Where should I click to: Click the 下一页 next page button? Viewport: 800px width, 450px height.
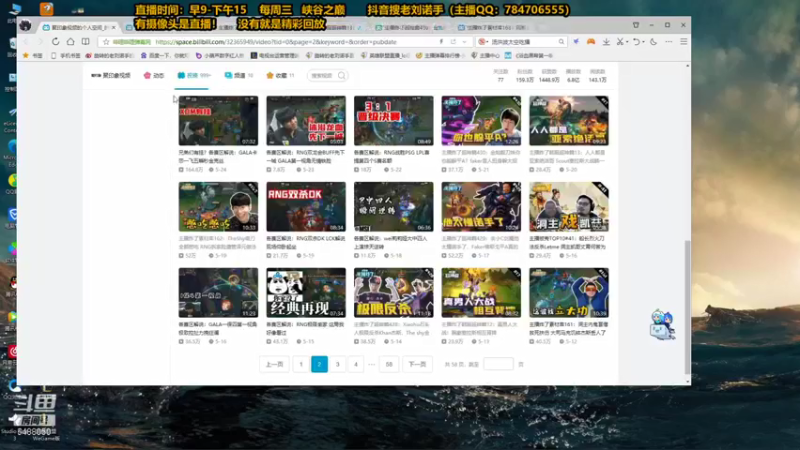[417, 364]
